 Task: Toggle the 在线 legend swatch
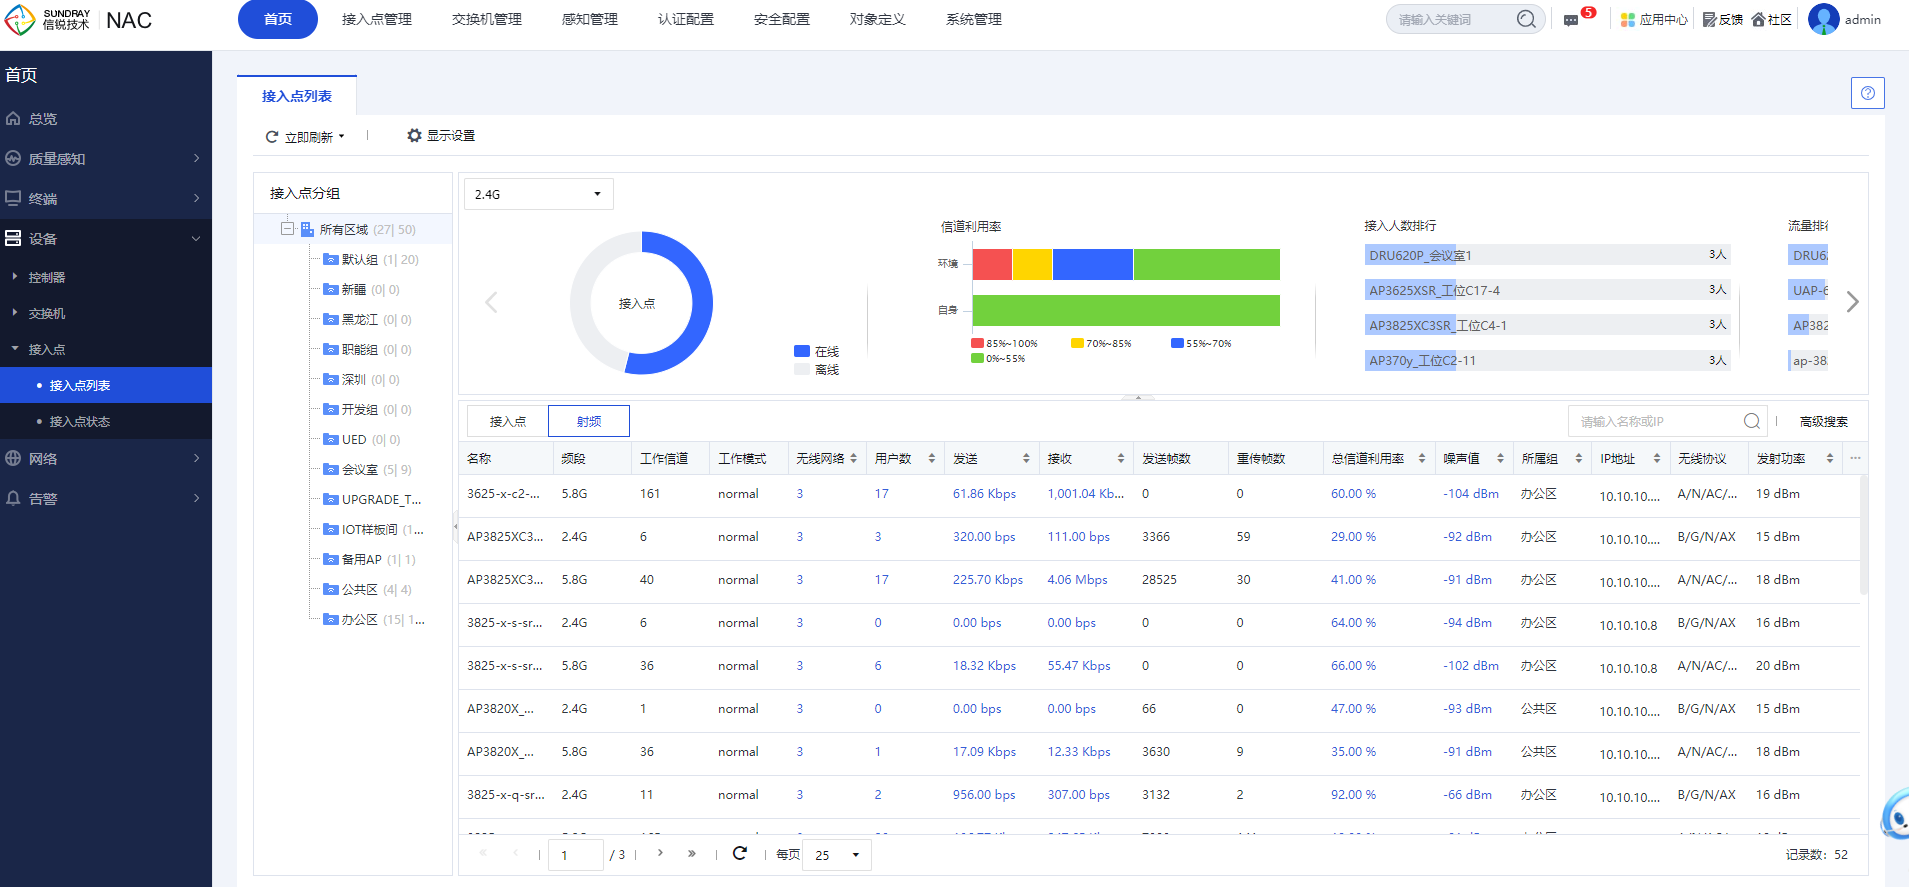pyautogui.click(x=802, y=351)
